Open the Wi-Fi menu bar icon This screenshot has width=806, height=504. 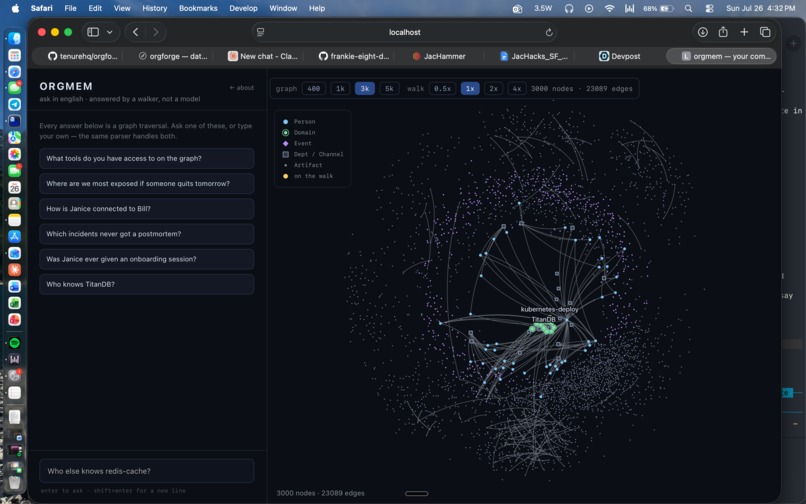point(609,8)
